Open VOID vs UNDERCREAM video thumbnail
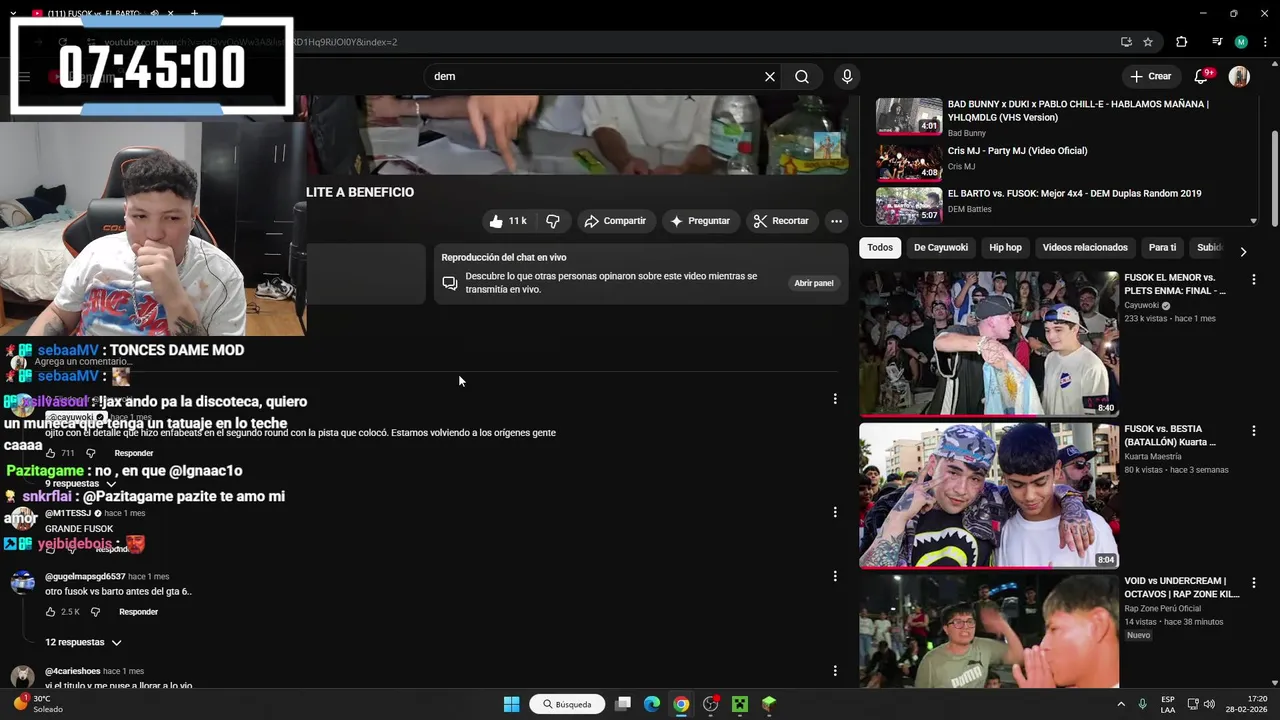Viewport: 1280px width, 720px height. click(989, 631)
